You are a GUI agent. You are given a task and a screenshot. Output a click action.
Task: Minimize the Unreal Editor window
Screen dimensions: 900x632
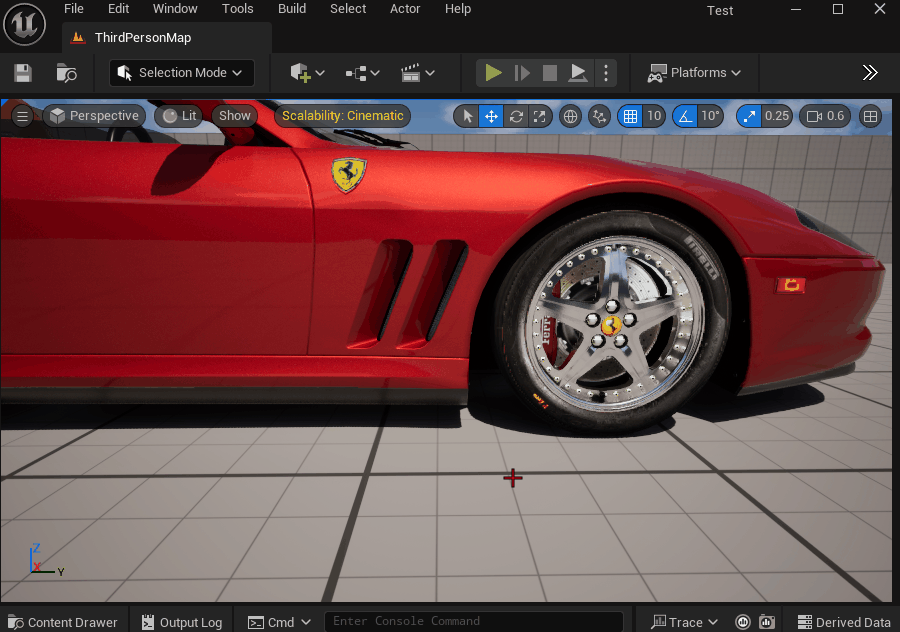pyautogui.click(x=796, y=9)
